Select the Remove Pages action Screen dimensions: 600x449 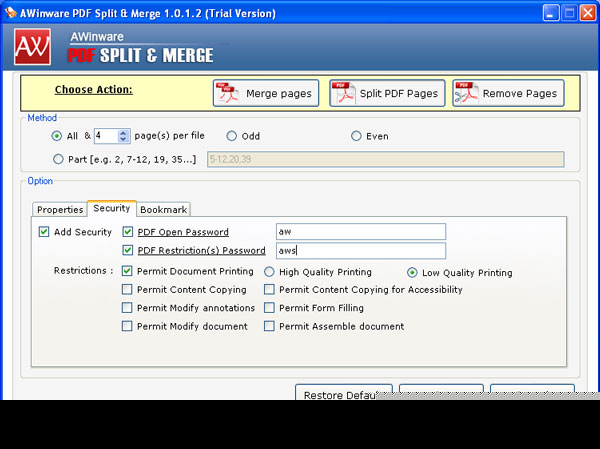pos(508,93)
